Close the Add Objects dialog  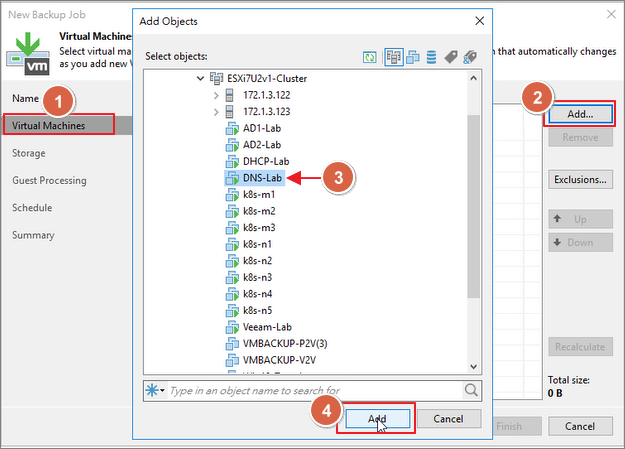click(x=480, y=21)
